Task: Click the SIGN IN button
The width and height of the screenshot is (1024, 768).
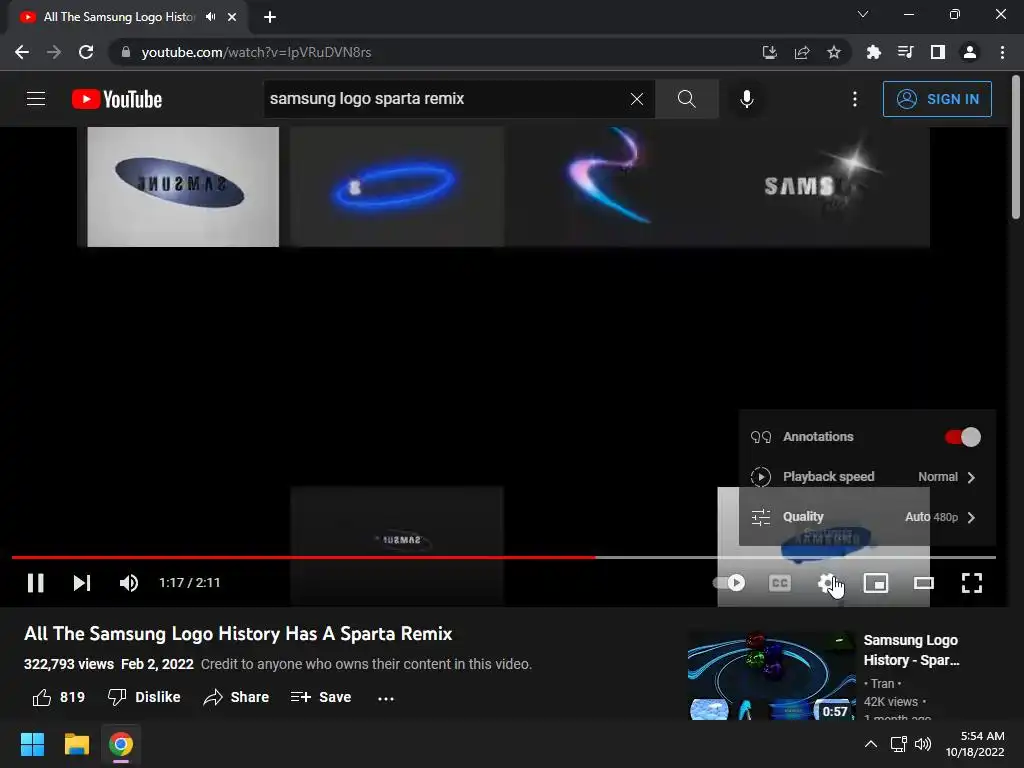Action: click(x=937, y=99)
